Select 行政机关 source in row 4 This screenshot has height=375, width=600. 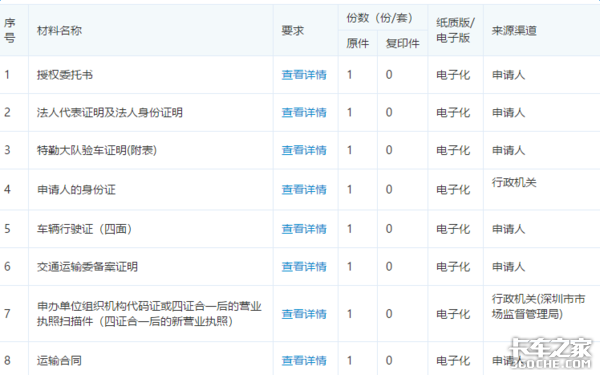(514, 183)
